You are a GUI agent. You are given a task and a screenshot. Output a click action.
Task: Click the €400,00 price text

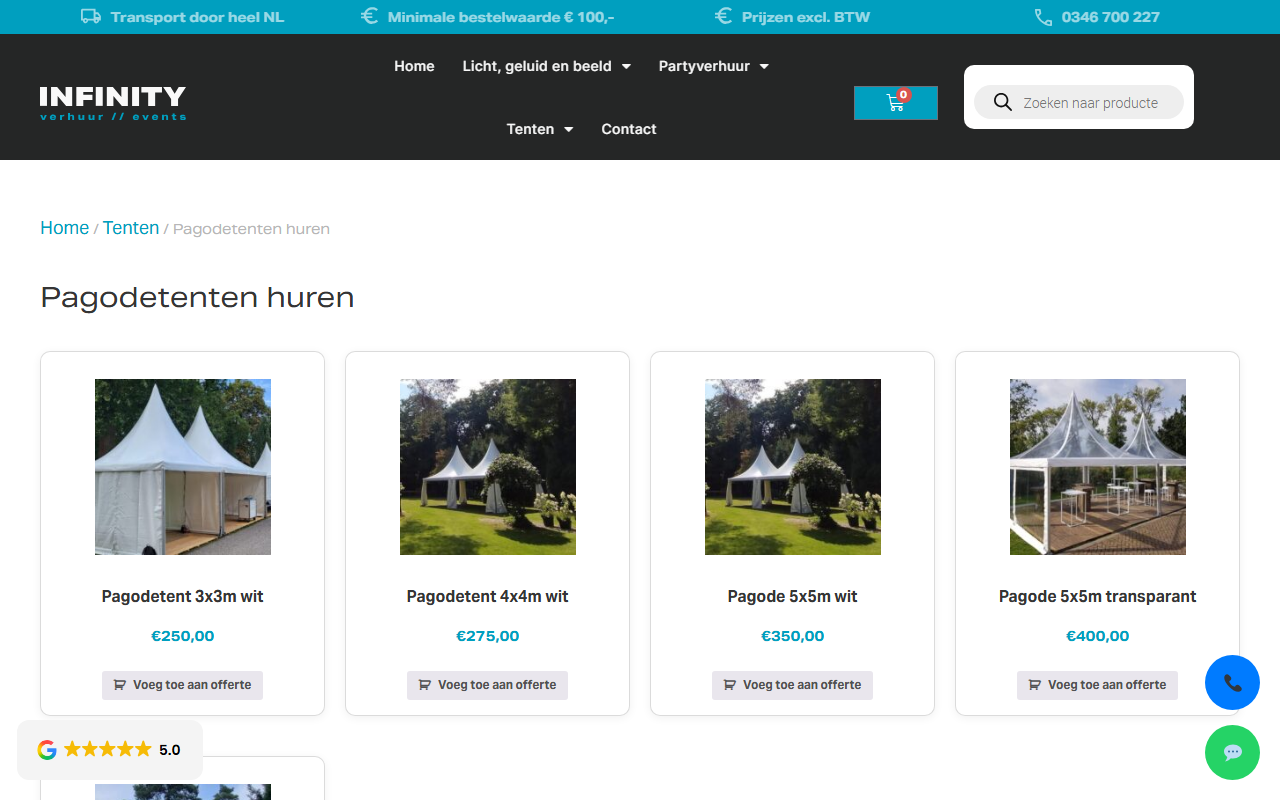point(1098,636)
